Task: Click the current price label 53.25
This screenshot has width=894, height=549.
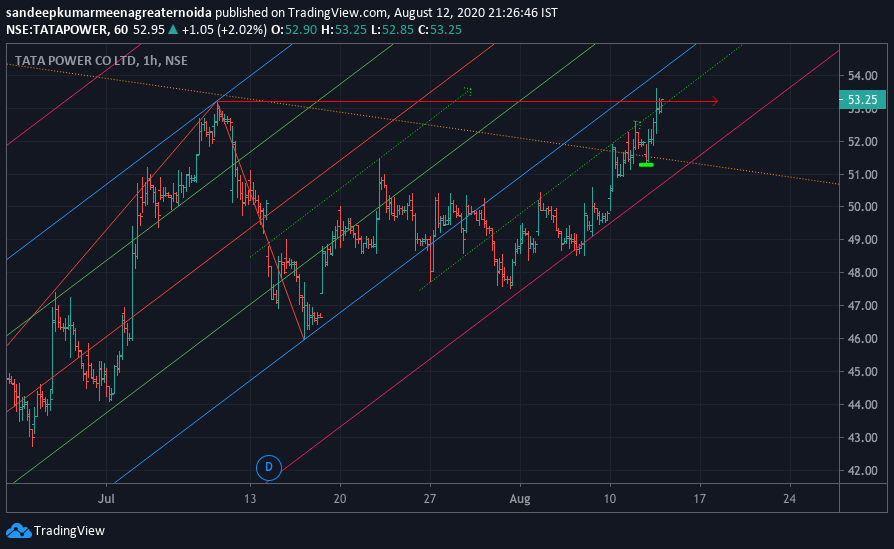Action: pyautogui.click(x=863, y=100)
